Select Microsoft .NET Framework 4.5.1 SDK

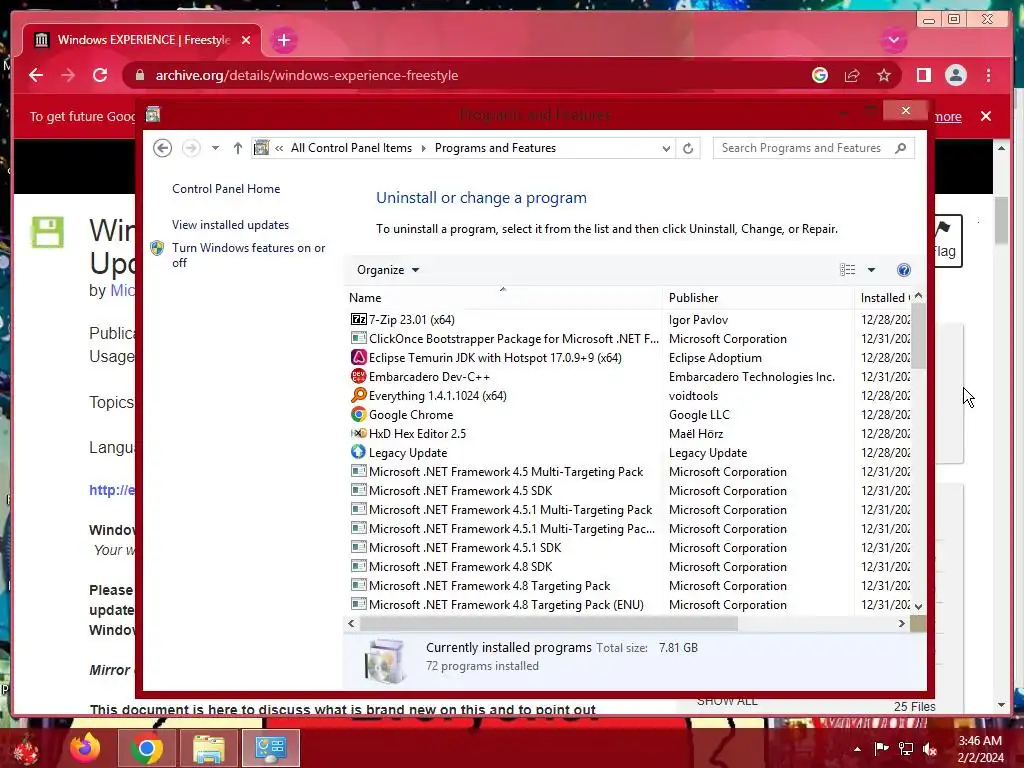click(x=456, y=547)
